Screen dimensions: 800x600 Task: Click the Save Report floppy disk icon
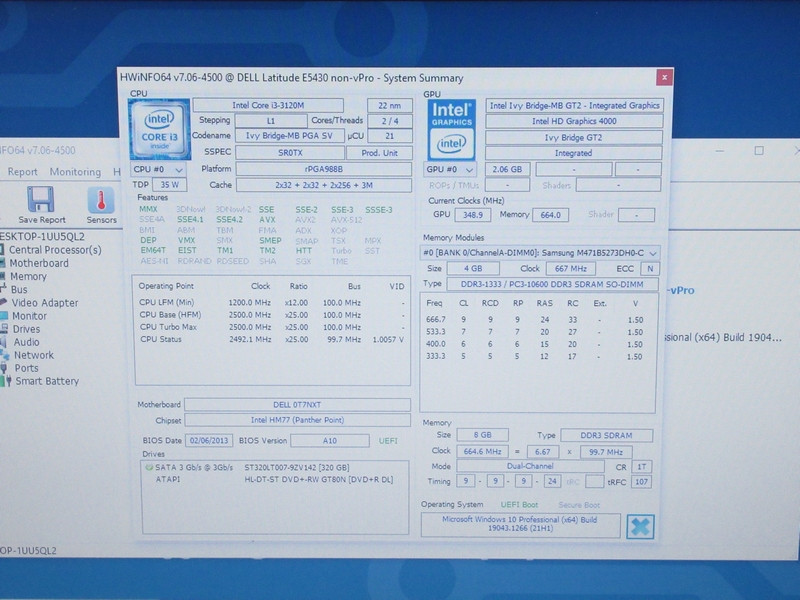[41, 200]
